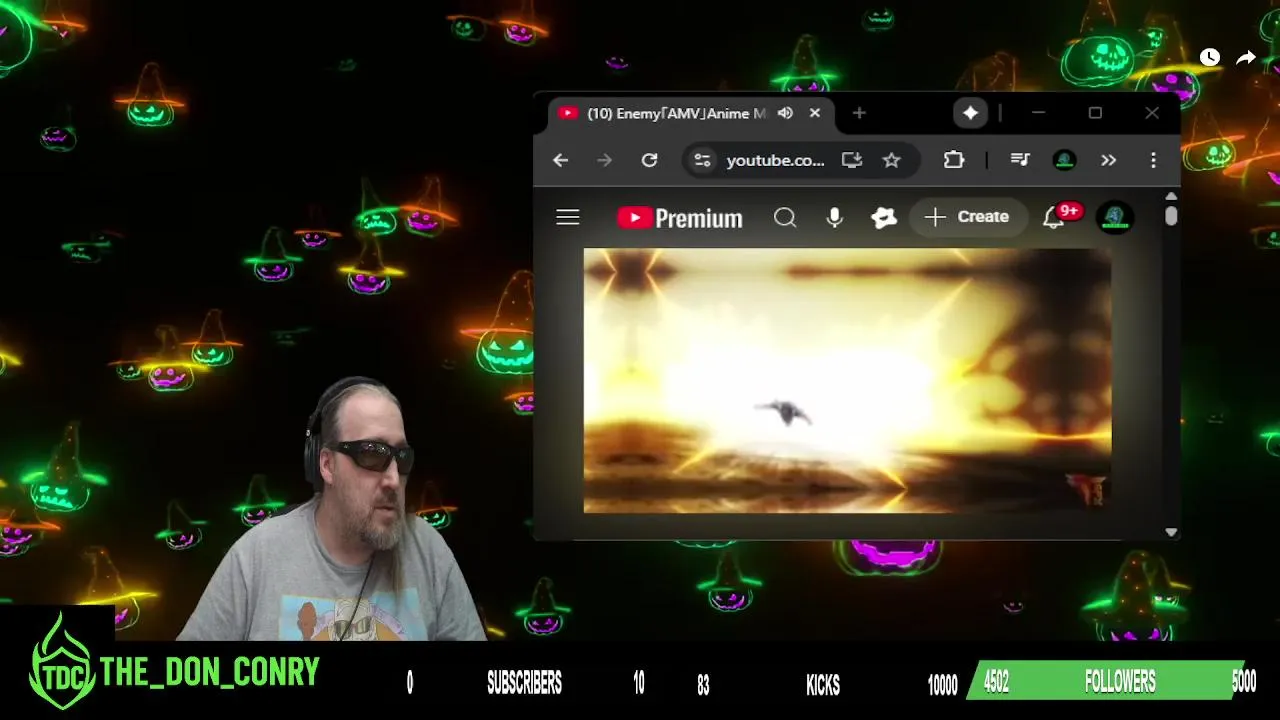Open a new browser tab

[x=859, y=113]
